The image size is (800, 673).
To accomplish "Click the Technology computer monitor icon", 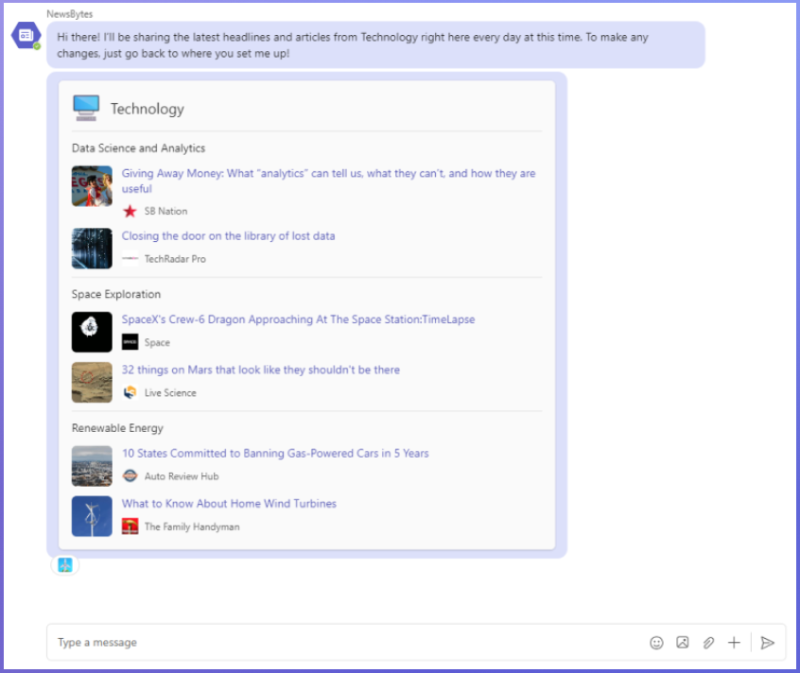I will point(86,108).
